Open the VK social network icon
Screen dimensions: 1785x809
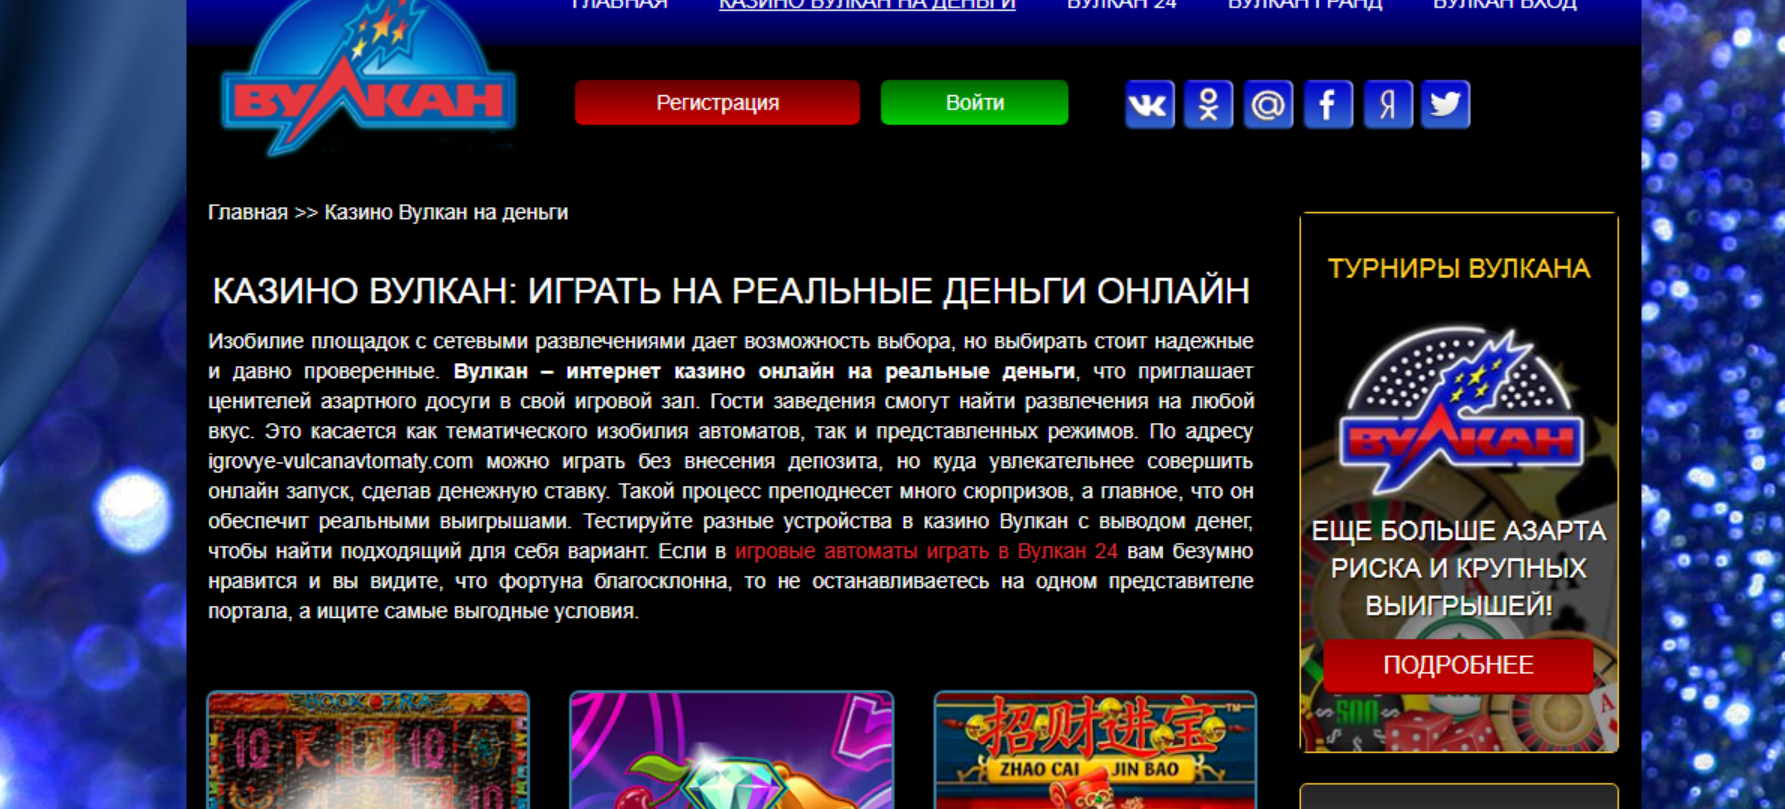click(1149, 104)
